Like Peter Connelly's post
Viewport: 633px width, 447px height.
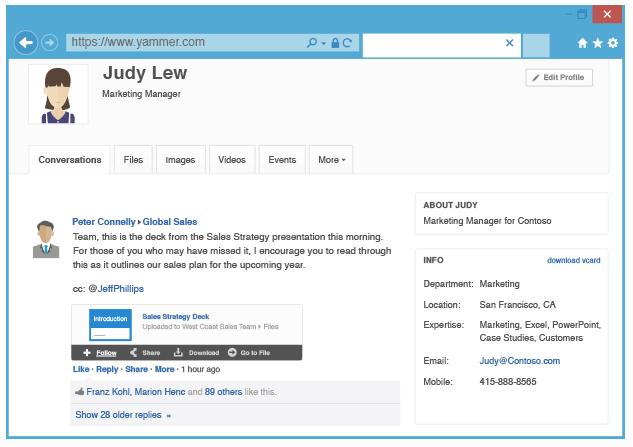(81, 369)
